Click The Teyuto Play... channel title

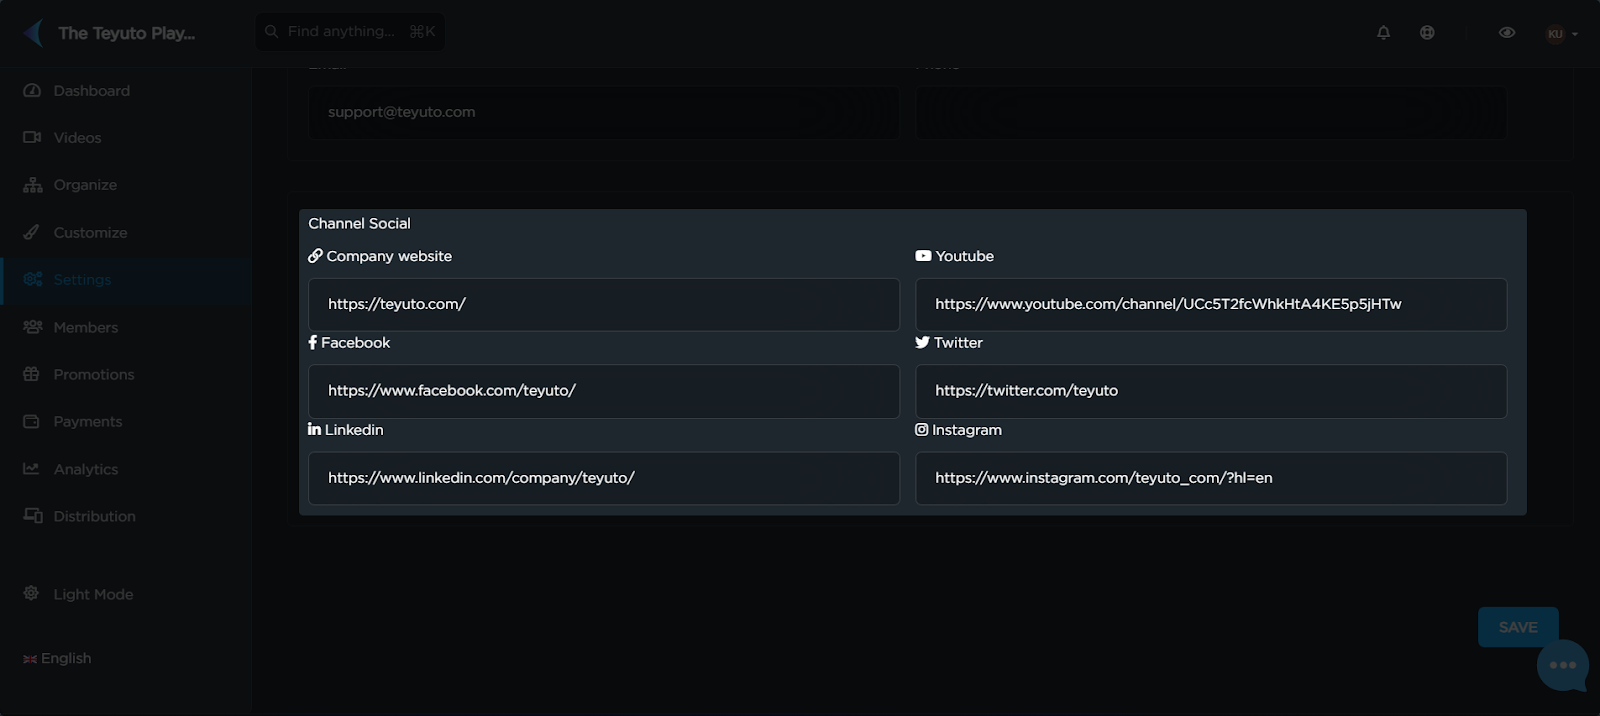coord(126,33)
